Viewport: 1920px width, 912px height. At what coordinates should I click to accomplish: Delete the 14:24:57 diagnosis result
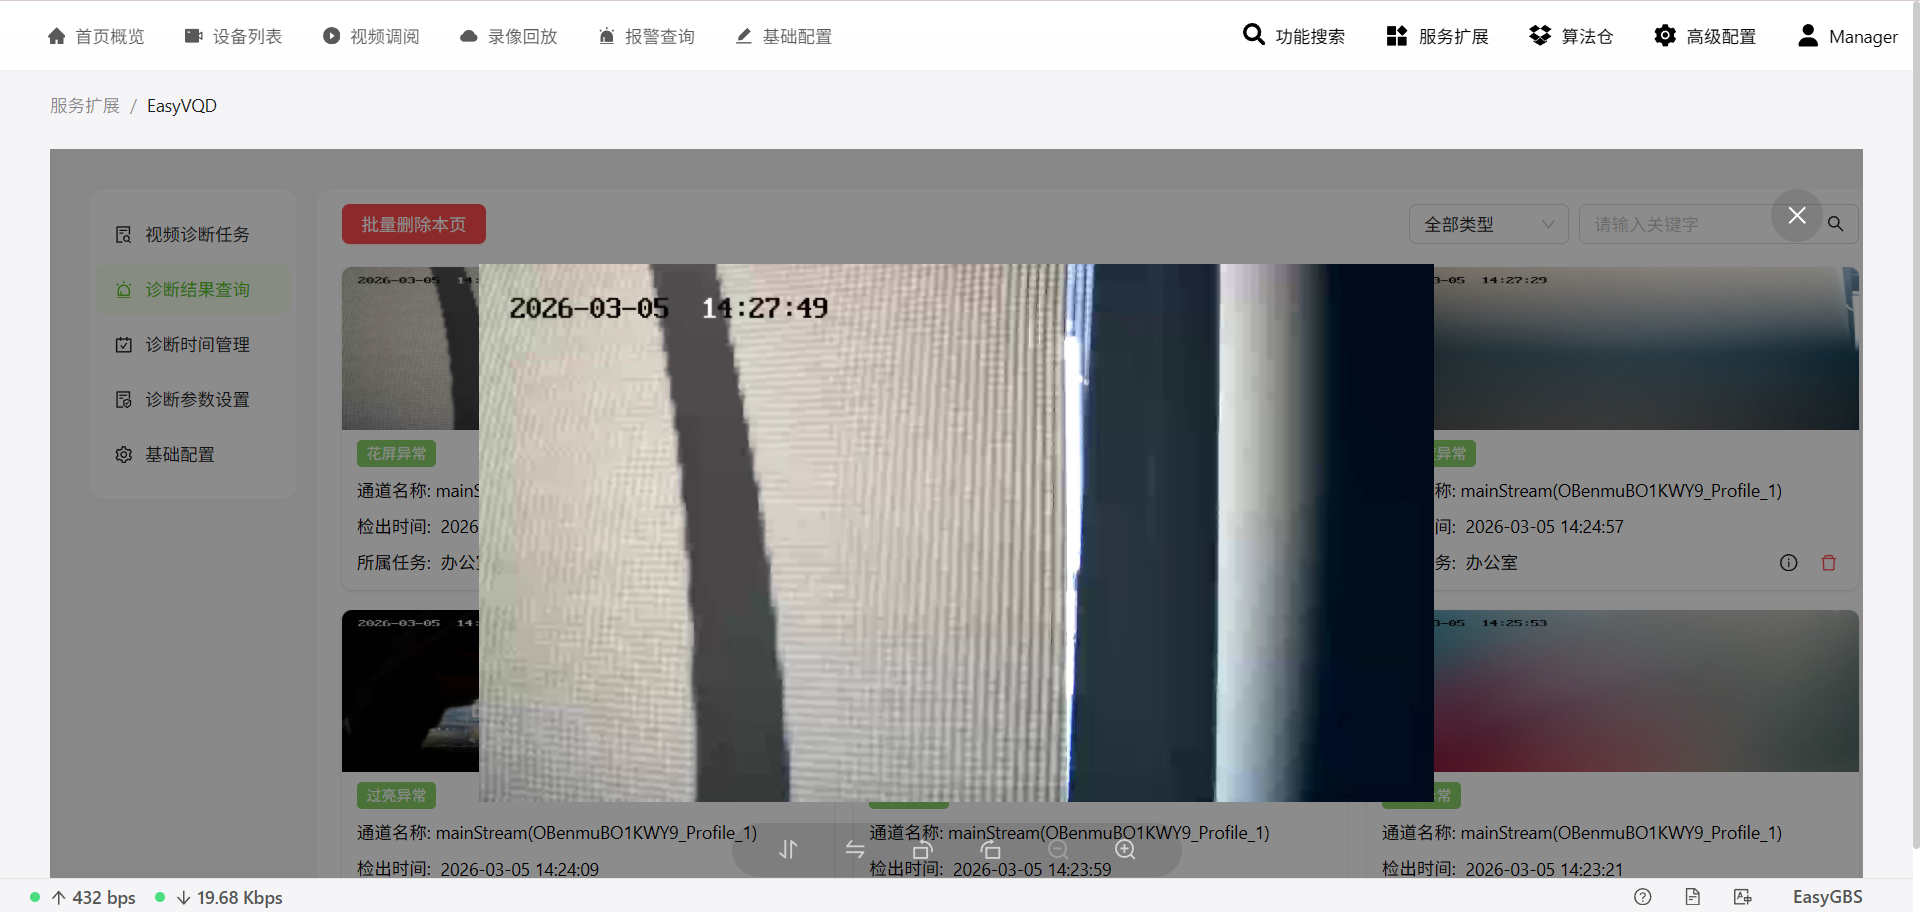[x=1829, y=563]
